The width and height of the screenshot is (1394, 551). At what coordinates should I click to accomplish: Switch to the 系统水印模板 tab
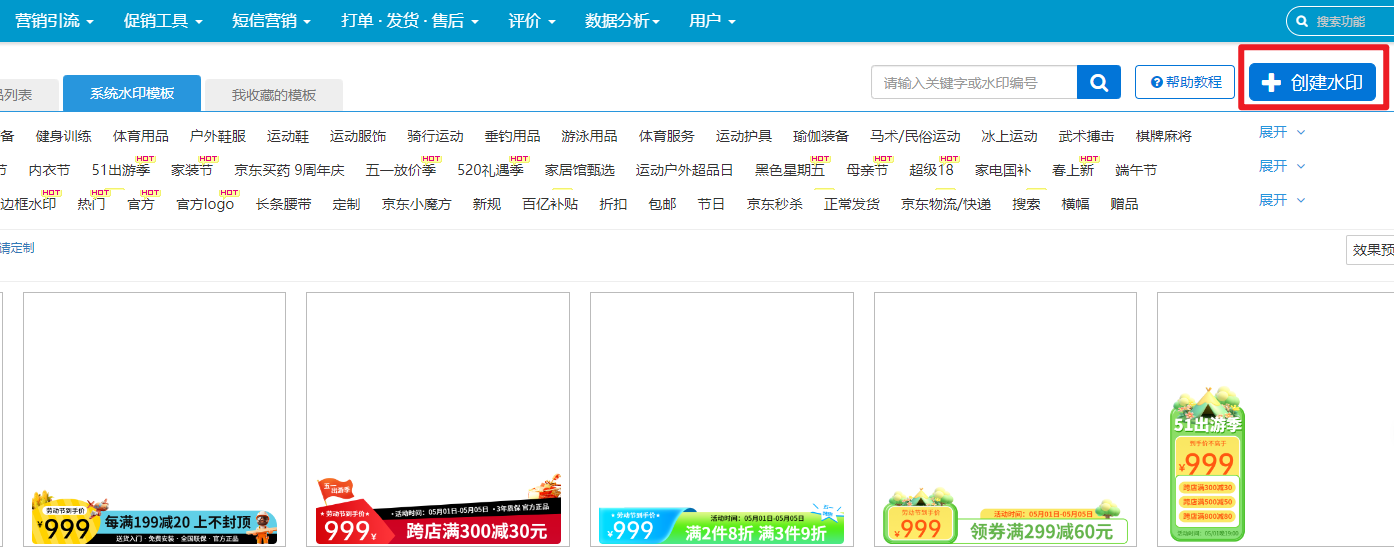[132, 94]
